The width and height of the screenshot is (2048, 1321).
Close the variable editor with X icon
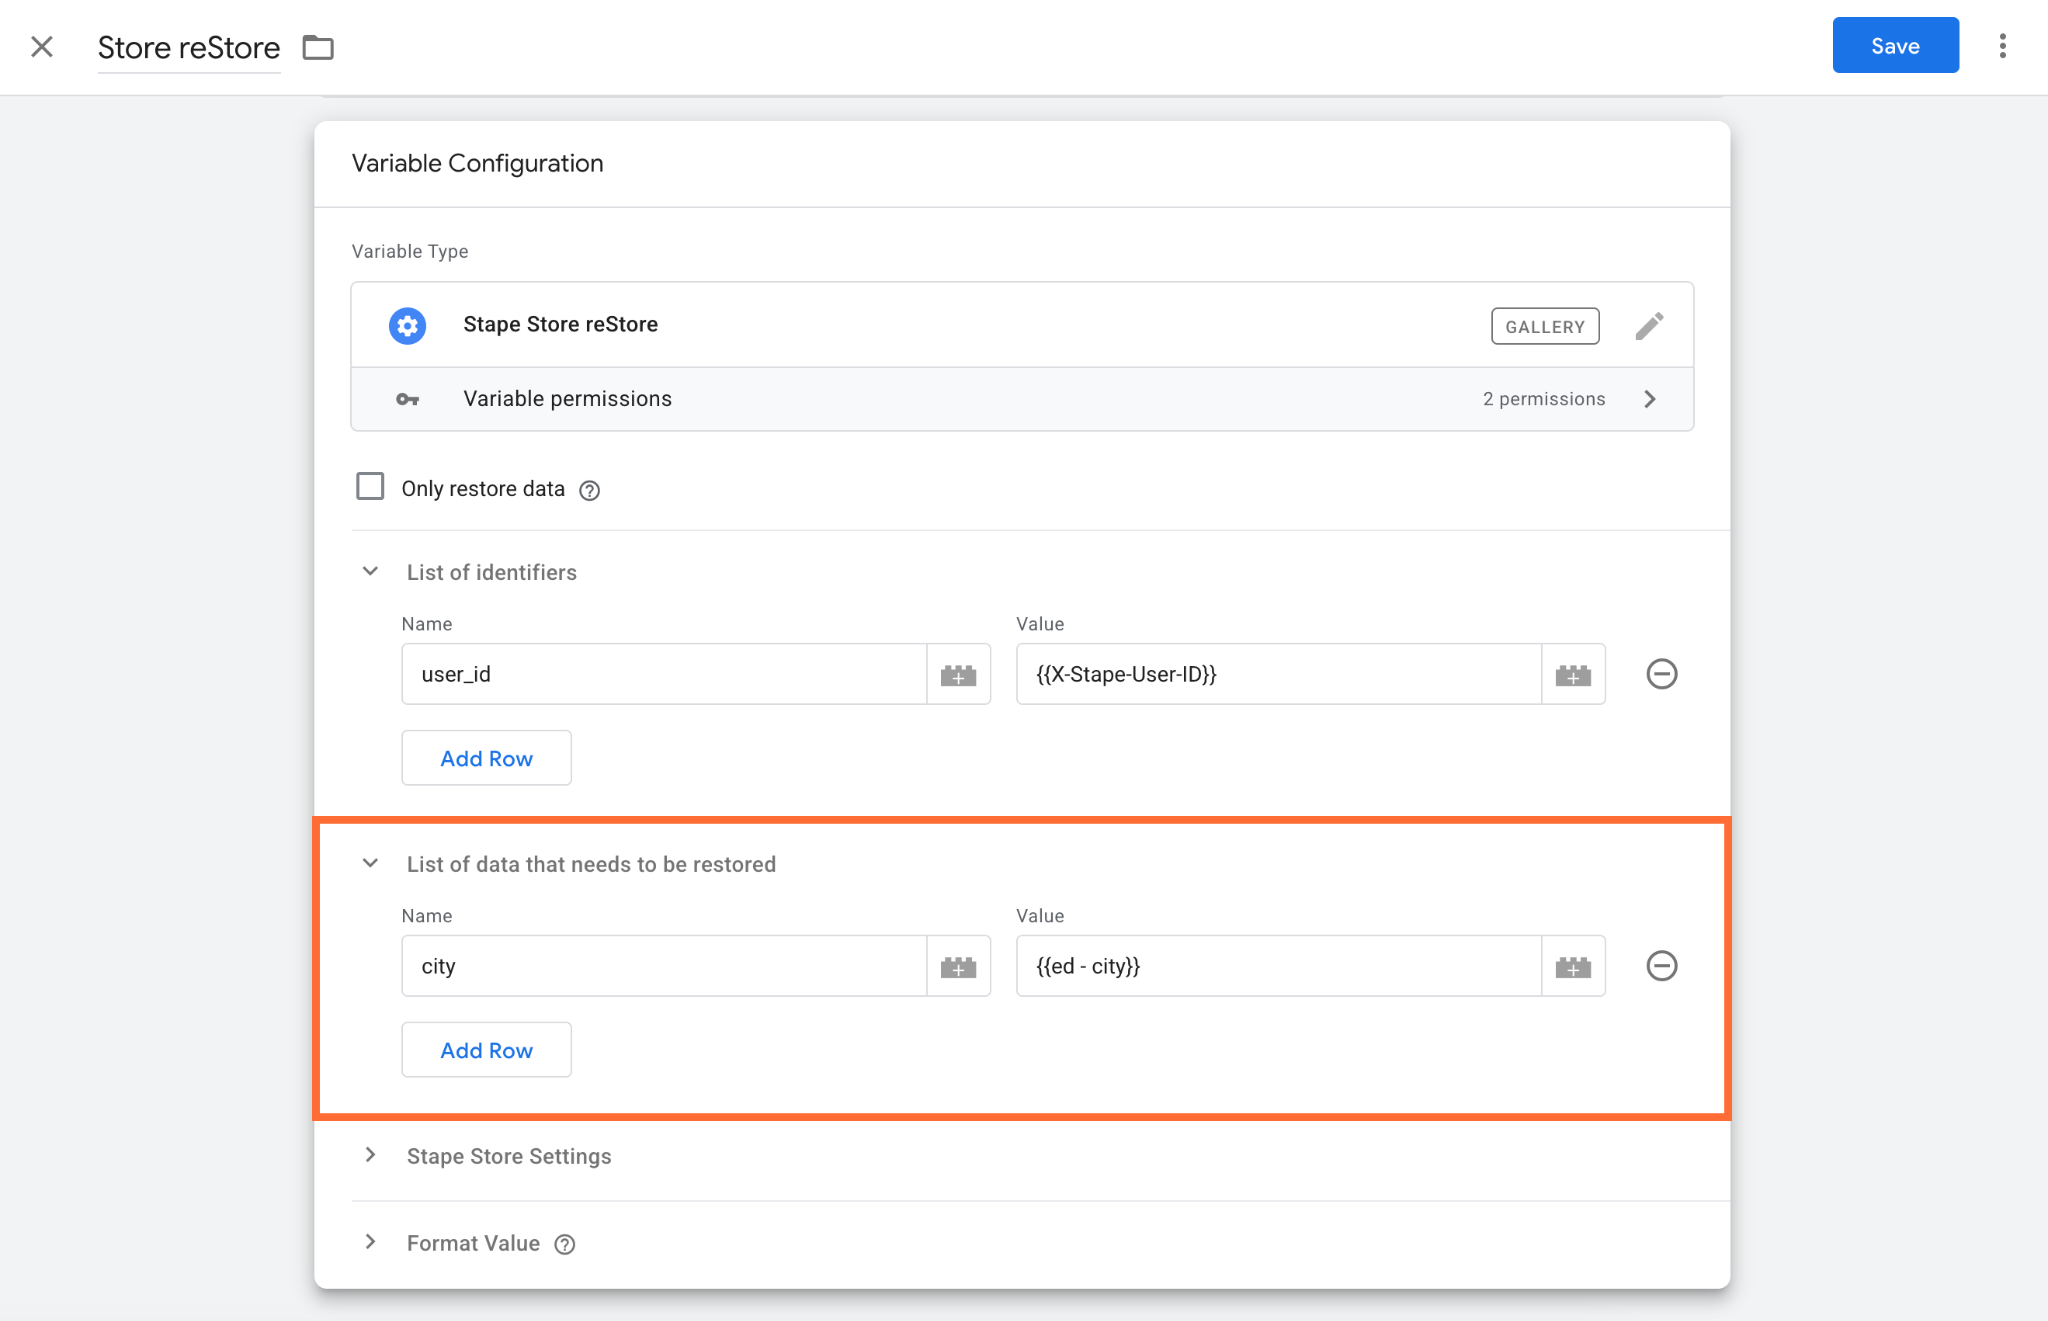42,46
